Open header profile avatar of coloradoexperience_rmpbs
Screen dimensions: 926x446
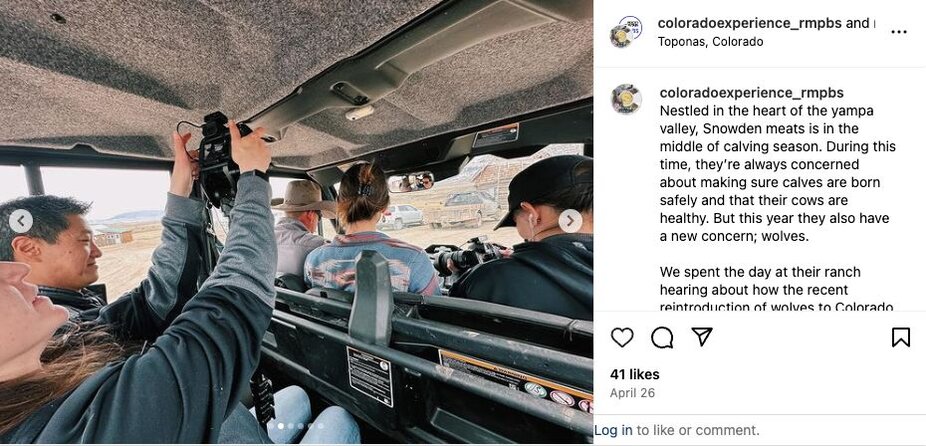[626, 32]
